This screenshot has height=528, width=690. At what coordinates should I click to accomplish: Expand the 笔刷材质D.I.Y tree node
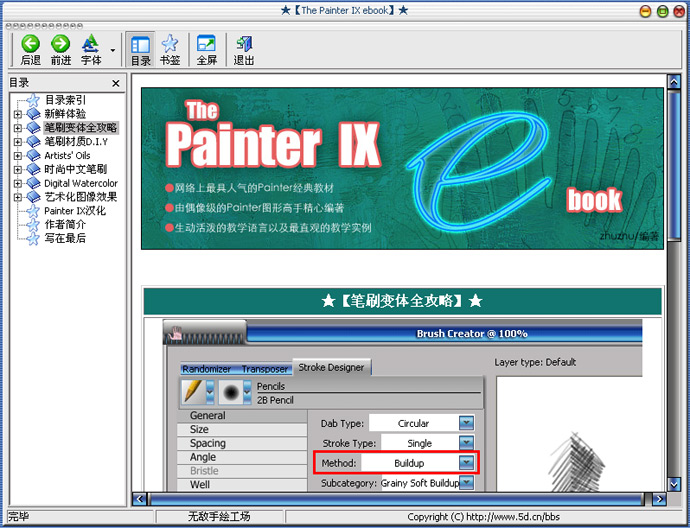[x=17, y=142]
